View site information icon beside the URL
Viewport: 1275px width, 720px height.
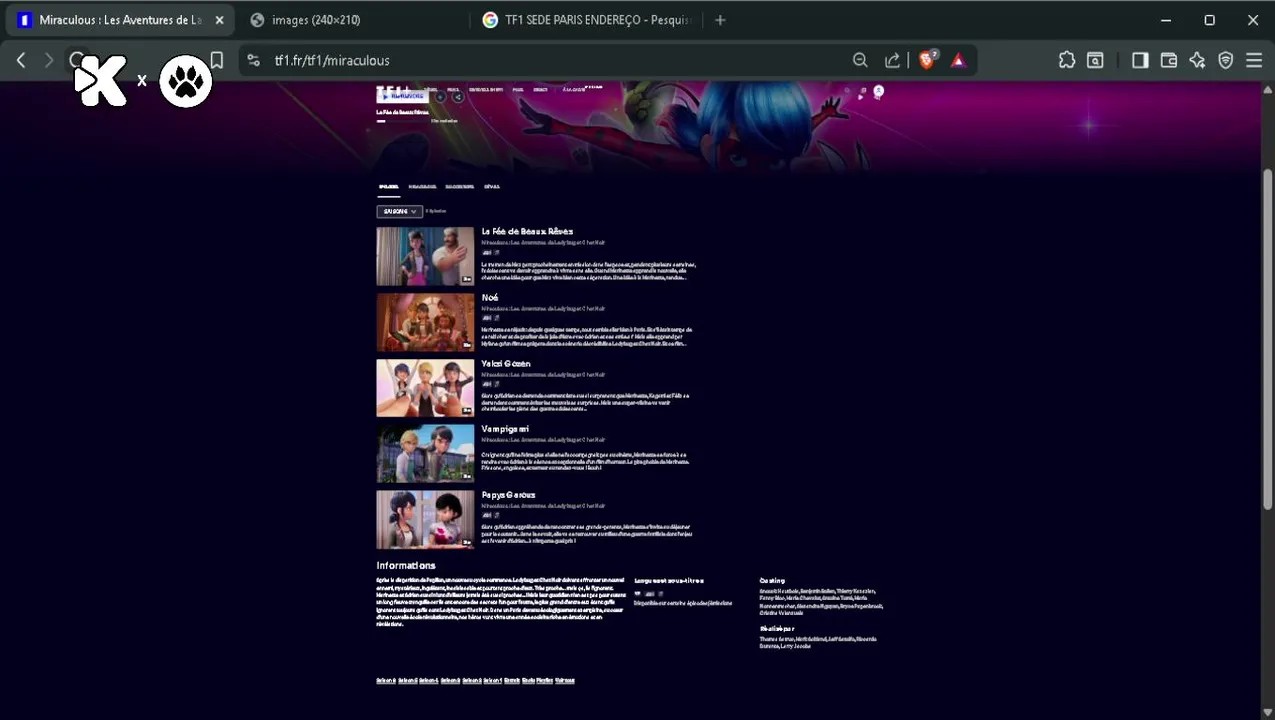tap(253, 60)
